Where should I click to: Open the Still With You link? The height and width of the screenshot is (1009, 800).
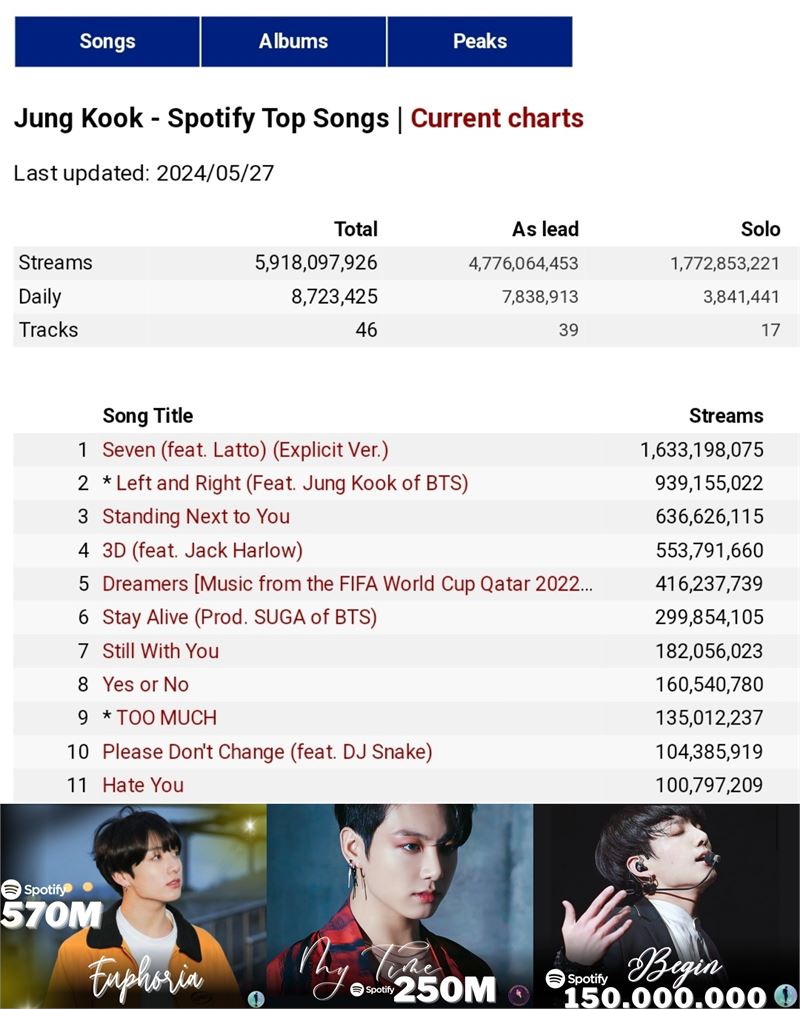click(x=161, y=651)
